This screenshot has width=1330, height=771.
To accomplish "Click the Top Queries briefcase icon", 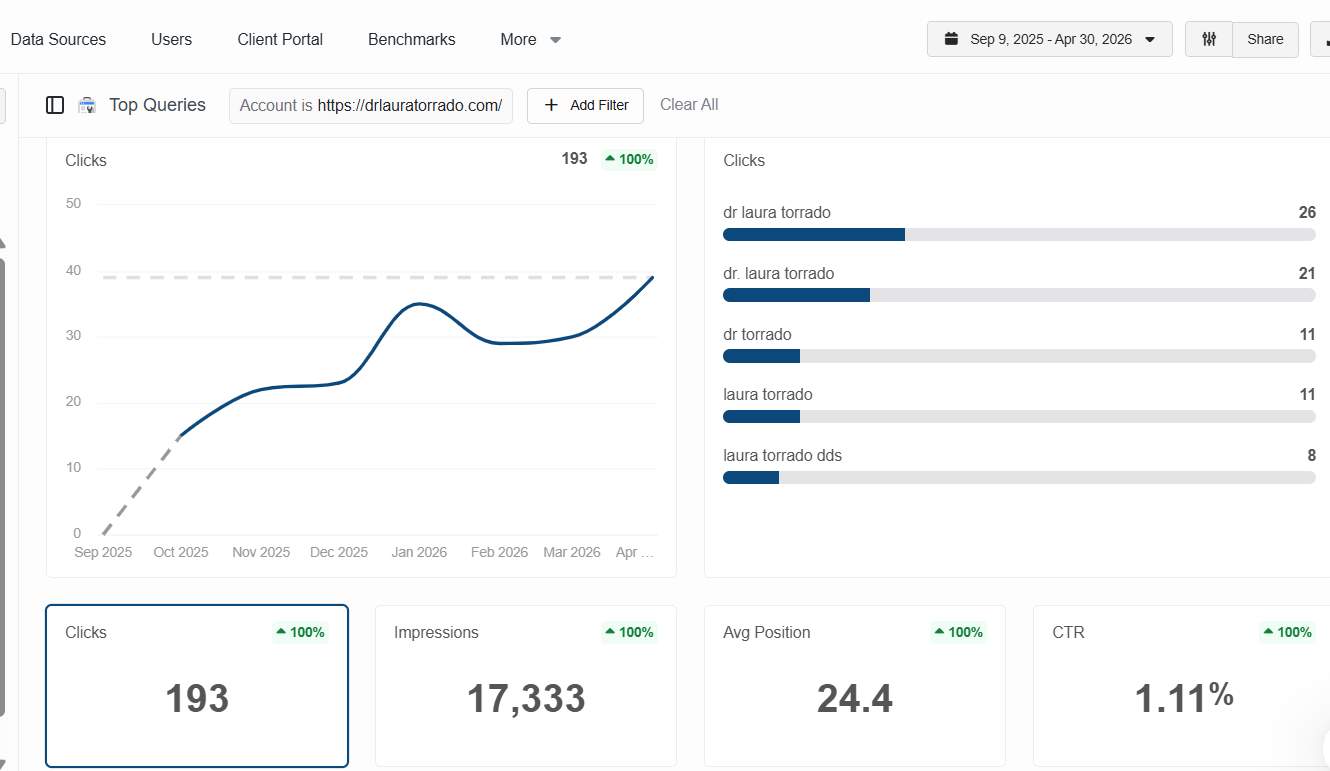I will pos(87,105).
